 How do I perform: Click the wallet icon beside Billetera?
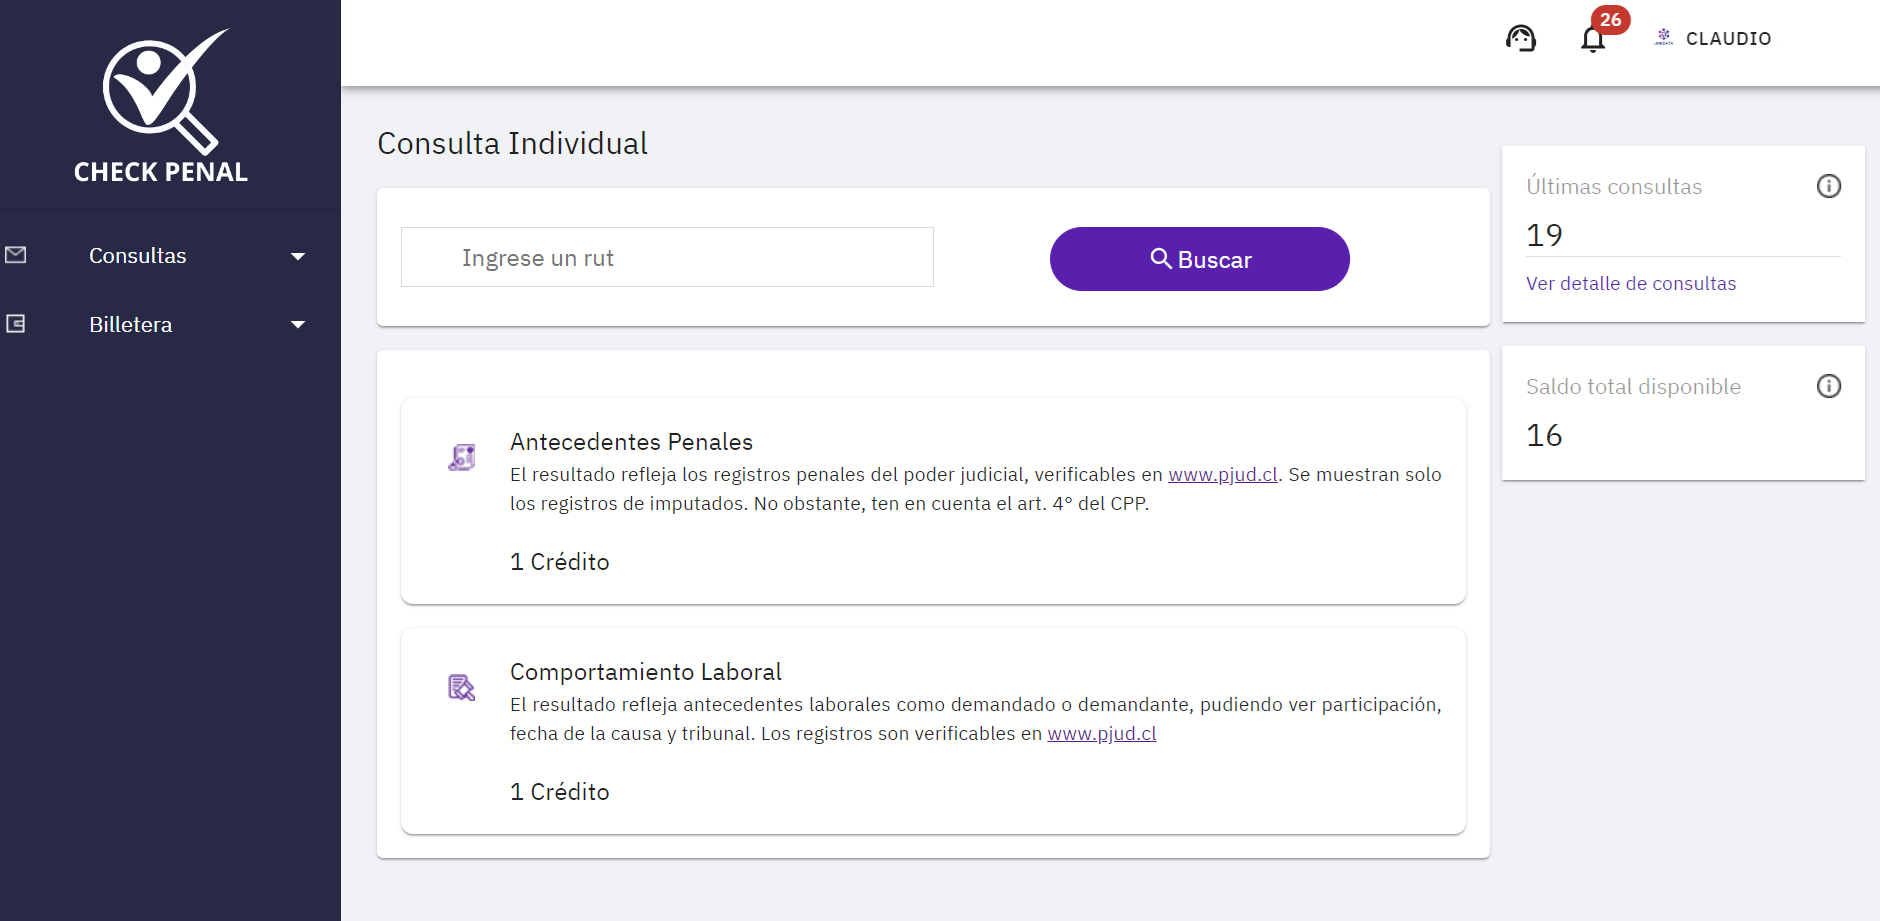16,322
